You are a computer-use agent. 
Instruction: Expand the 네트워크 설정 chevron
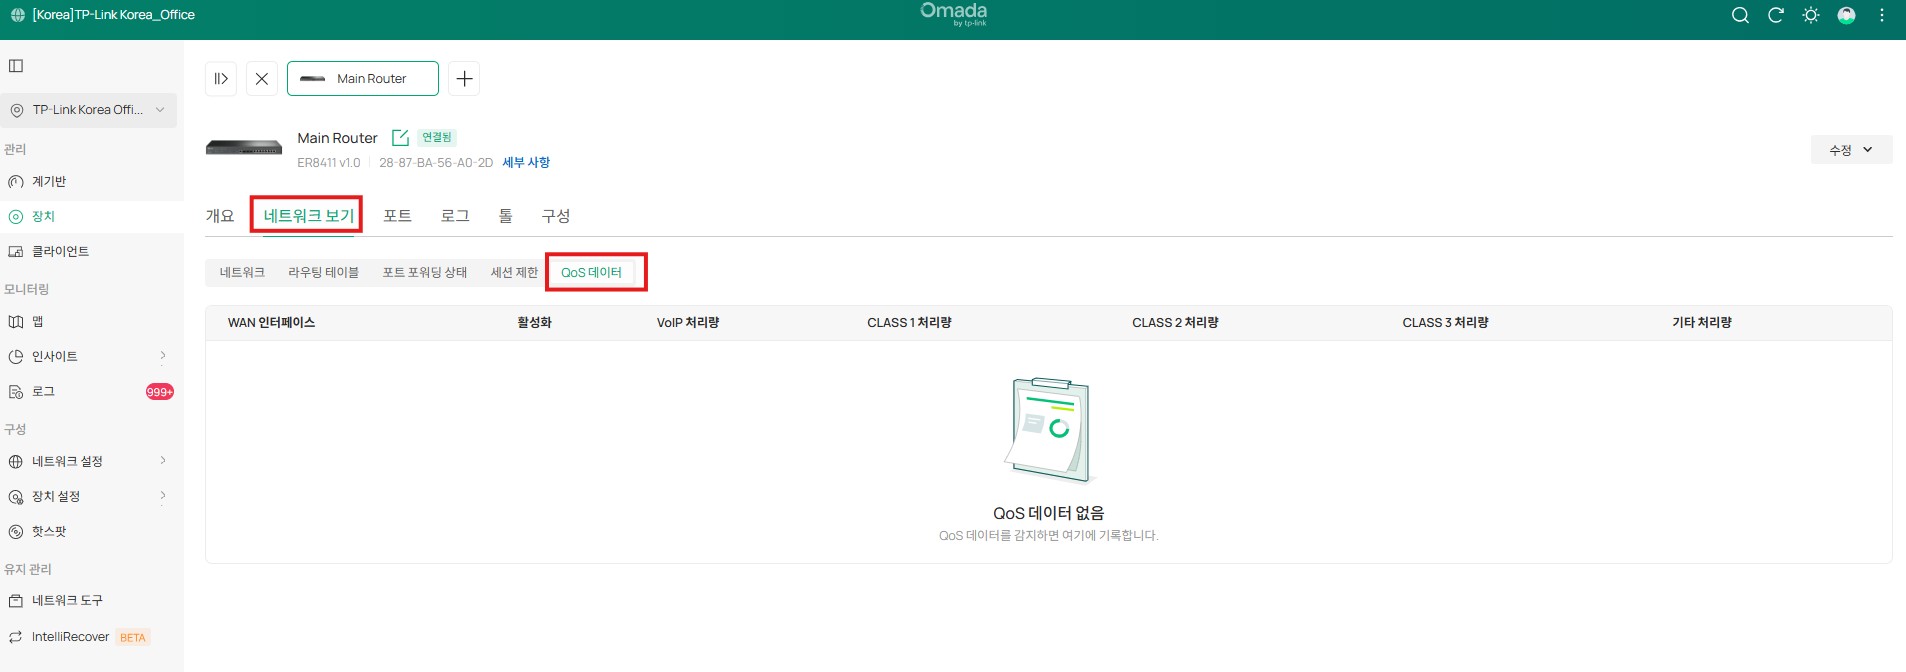163,461
